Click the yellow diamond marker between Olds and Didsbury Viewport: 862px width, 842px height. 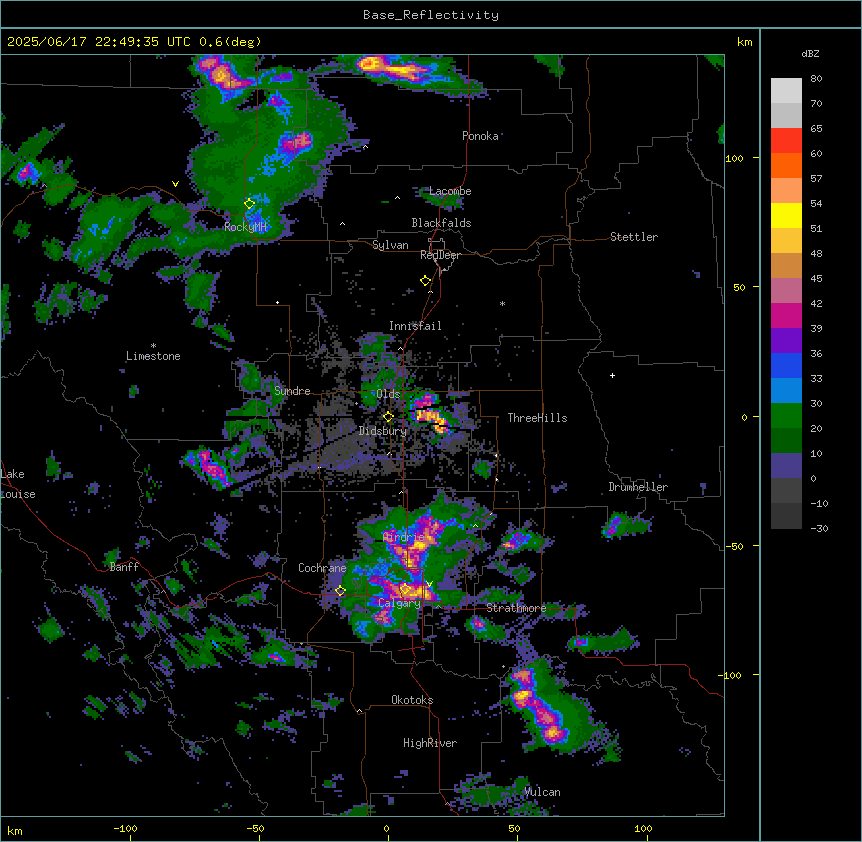click(x=389, y=417)
